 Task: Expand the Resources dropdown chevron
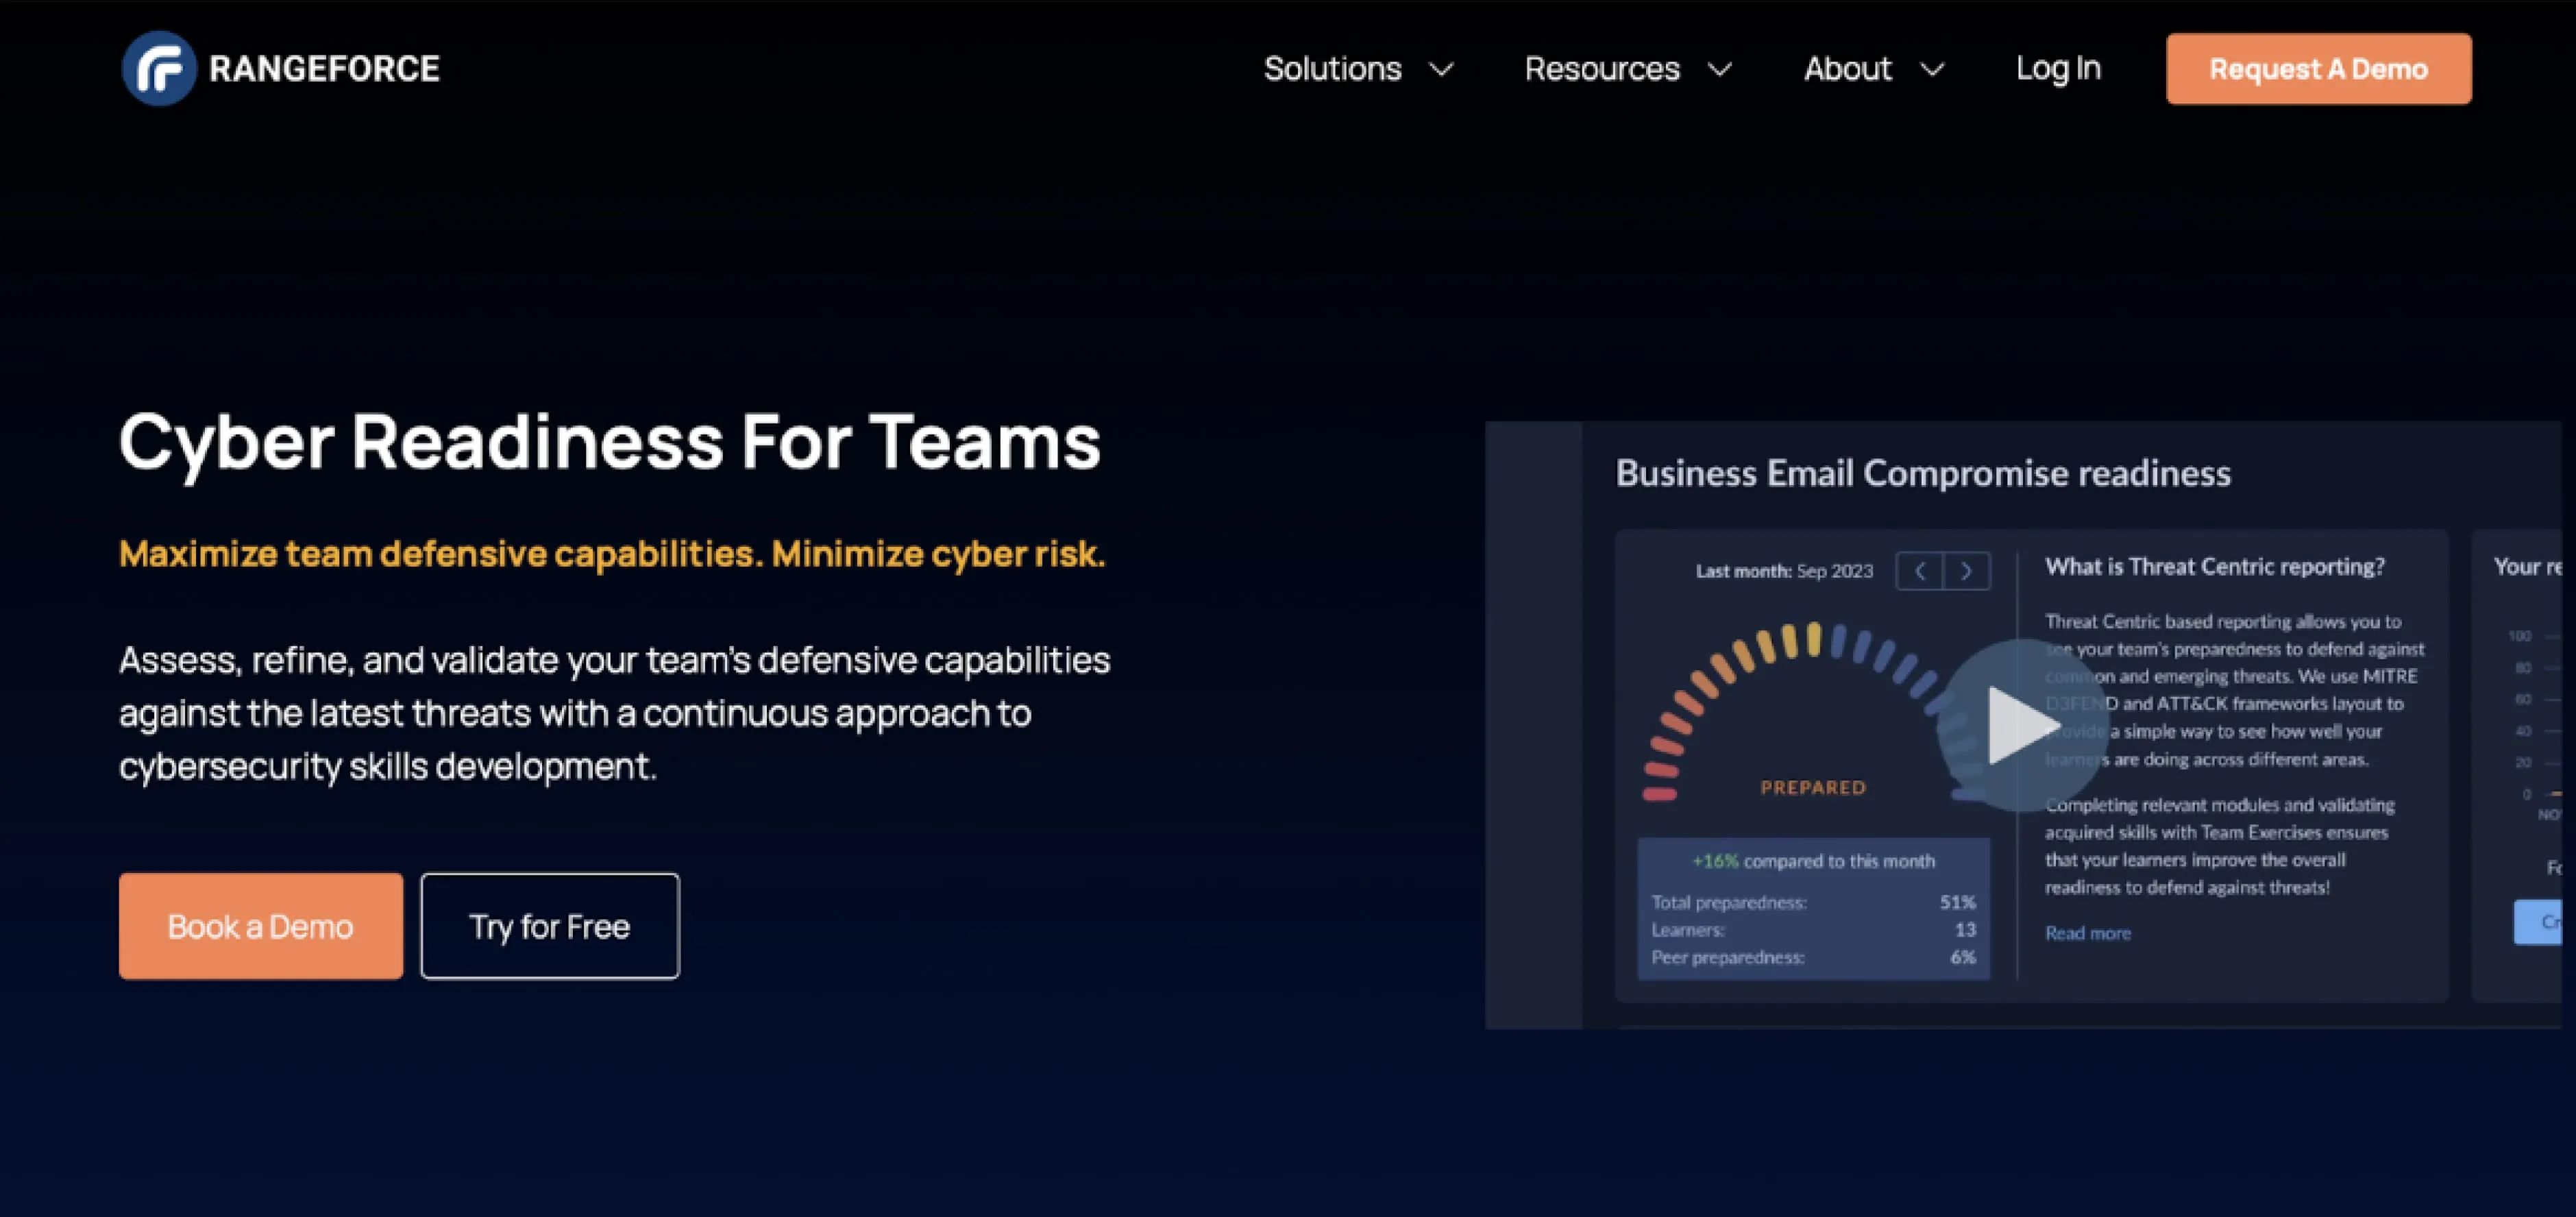[1719, 70]
